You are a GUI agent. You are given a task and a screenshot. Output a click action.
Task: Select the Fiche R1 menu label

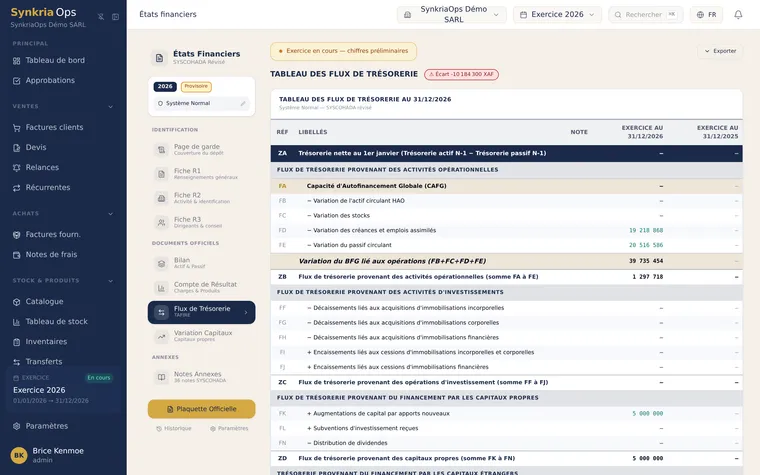click(x=187, y=171)
